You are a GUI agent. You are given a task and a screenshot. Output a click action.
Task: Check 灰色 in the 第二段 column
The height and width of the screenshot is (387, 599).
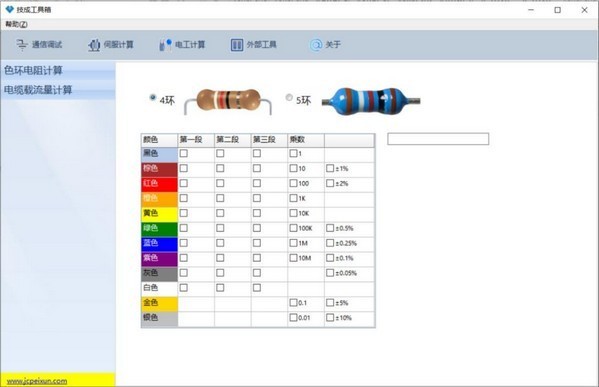pyautogui.click(x=220, y=273)
